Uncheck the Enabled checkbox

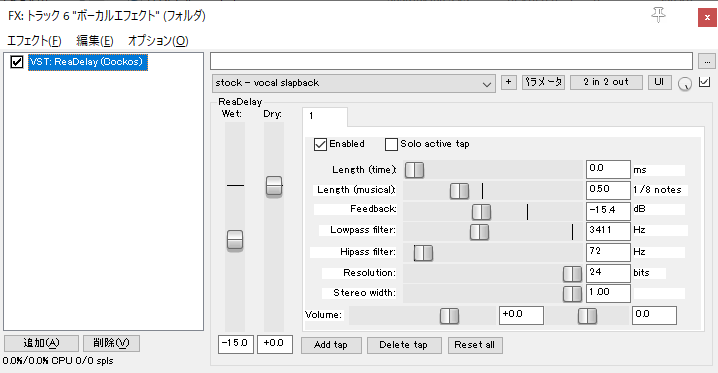[320, 145]
